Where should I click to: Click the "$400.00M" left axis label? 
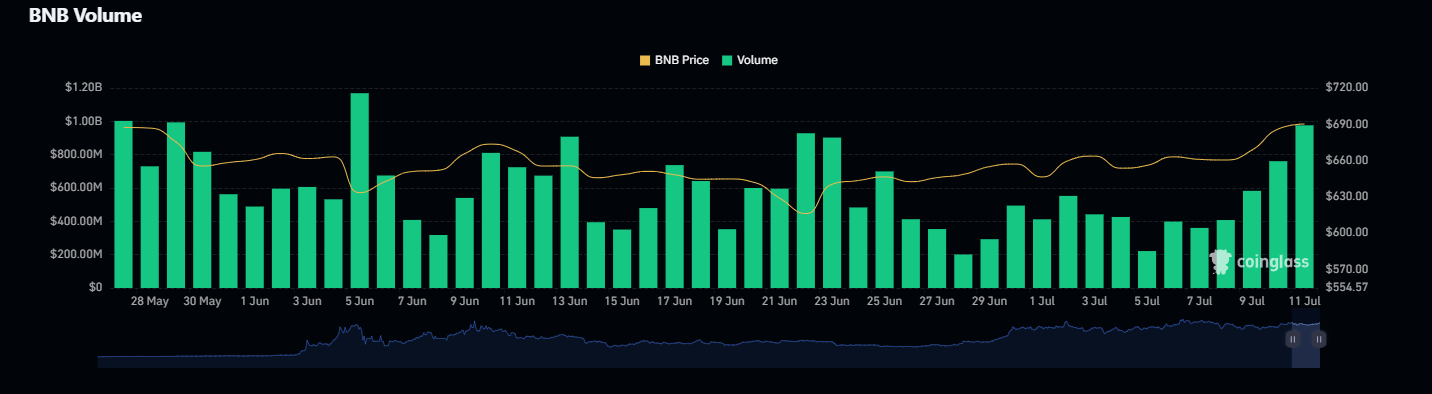(76, 221)
